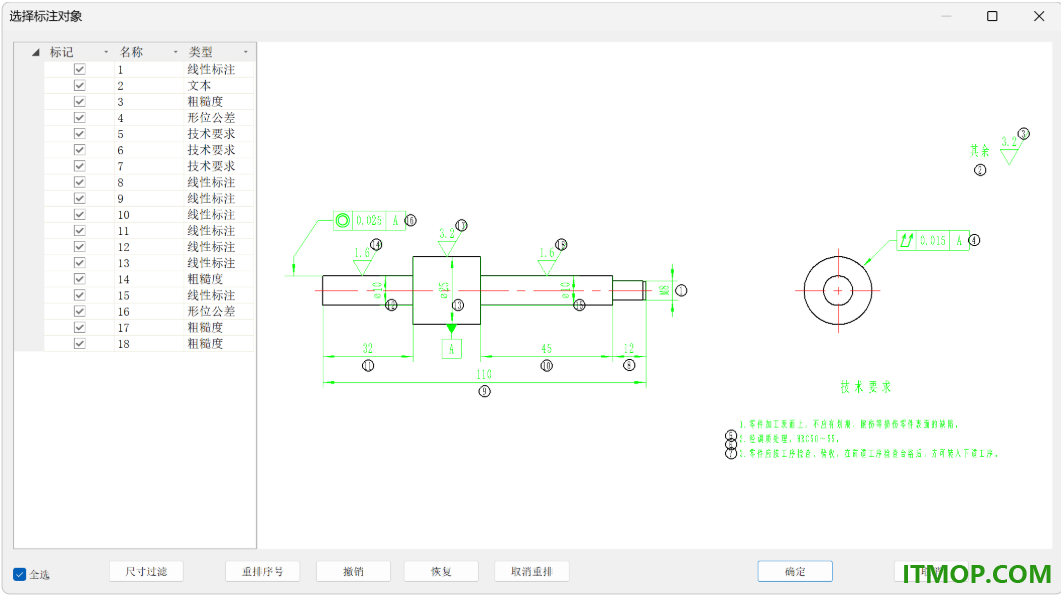The height and width of the screenshot is (597, 1061).
Task: Click the 撤销 button
Action: [x=353, y=571]
